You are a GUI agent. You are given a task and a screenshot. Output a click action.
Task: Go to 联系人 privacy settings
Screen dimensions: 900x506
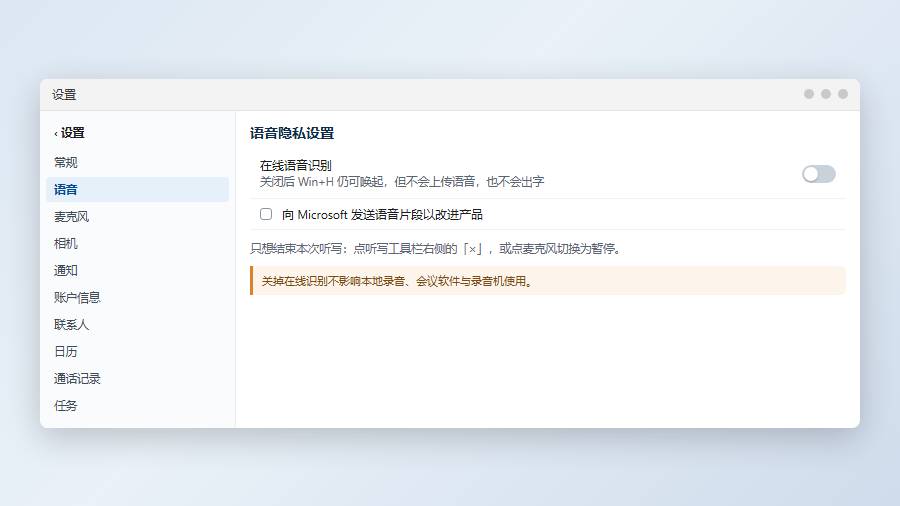point(137,324)
